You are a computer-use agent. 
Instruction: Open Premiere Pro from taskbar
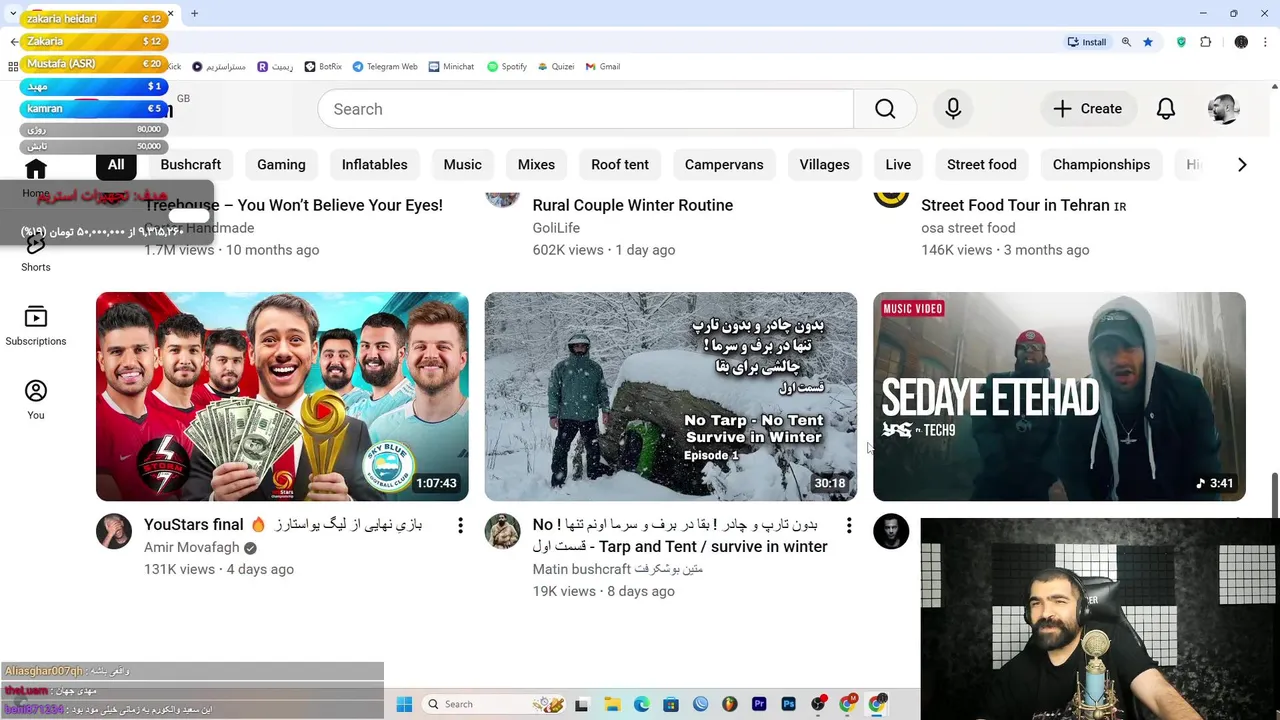click(x=759, y=704)
